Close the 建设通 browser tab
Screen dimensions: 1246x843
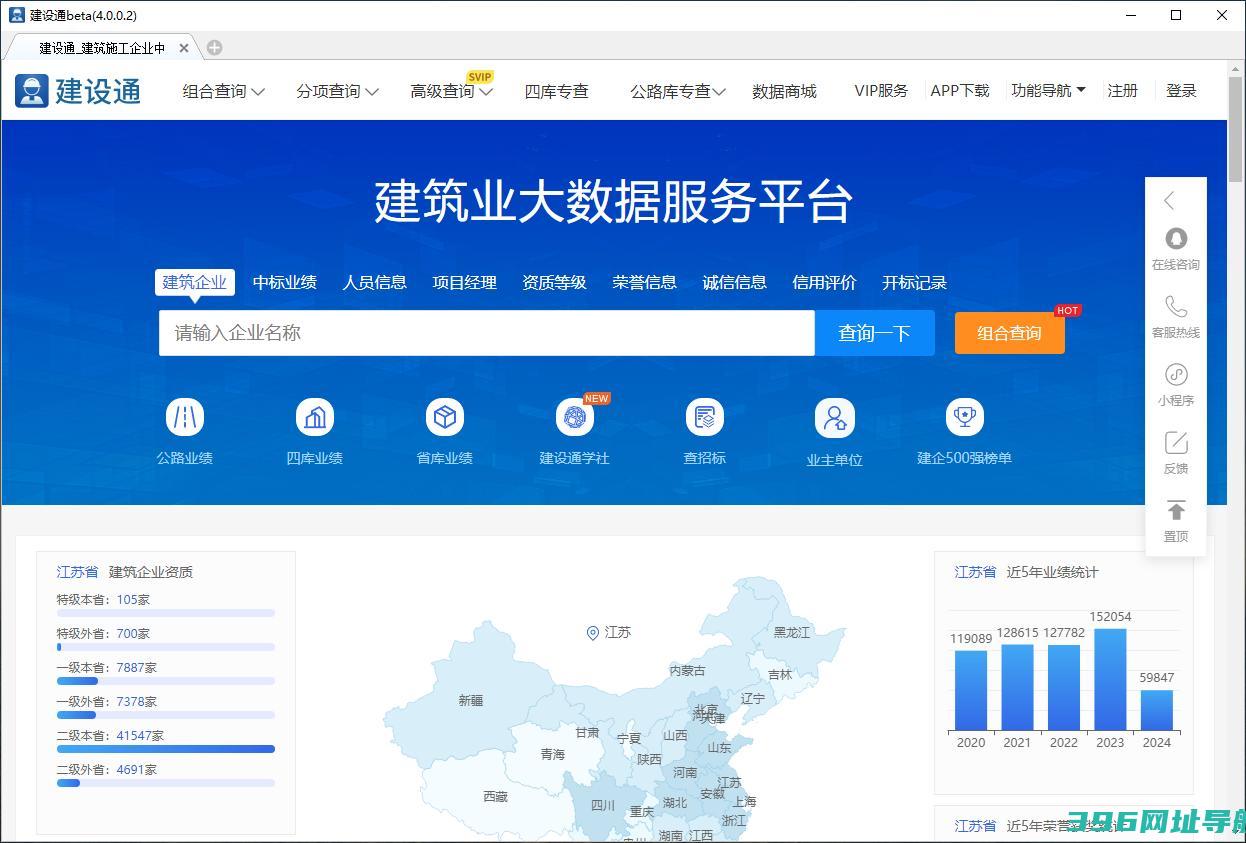point(184,47)
